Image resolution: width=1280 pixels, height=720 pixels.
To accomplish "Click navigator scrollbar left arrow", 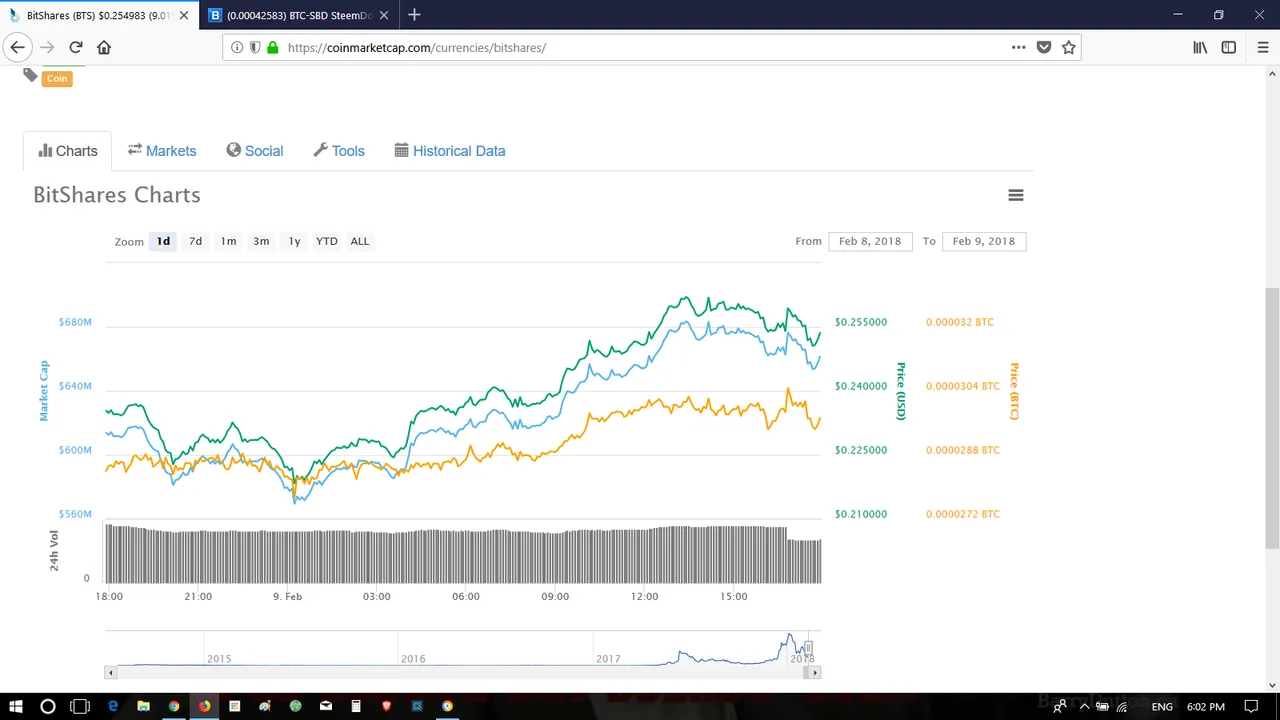I will coord(111,673).
